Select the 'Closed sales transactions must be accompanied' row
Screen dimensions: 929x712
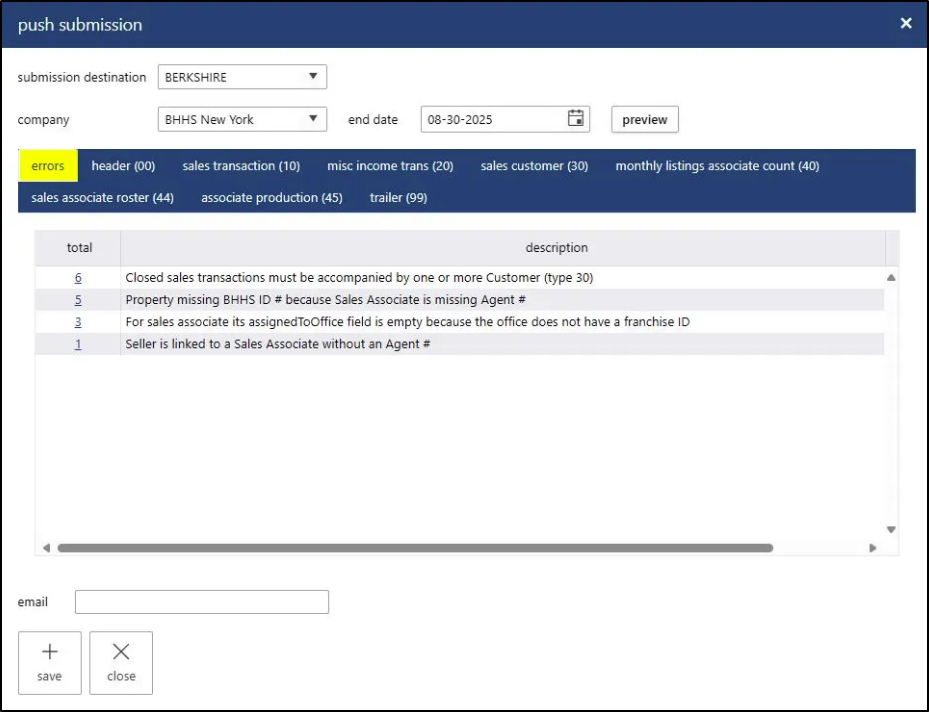pos(460,277)
